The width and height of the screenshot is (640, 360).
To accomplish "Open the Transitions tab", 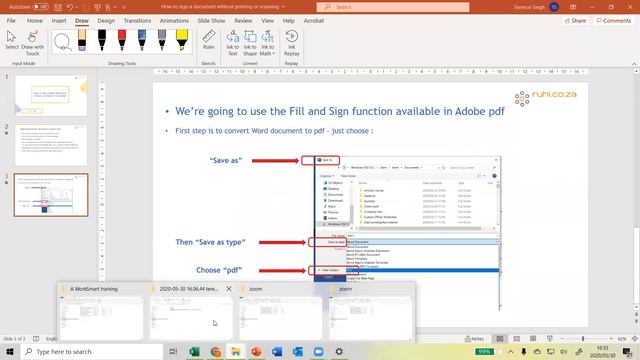I will [137, 20].
